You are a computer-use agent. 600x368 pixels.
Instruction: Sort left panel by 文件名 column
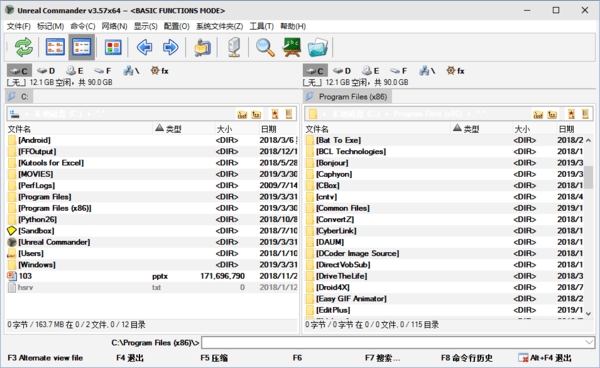point(80,129)
